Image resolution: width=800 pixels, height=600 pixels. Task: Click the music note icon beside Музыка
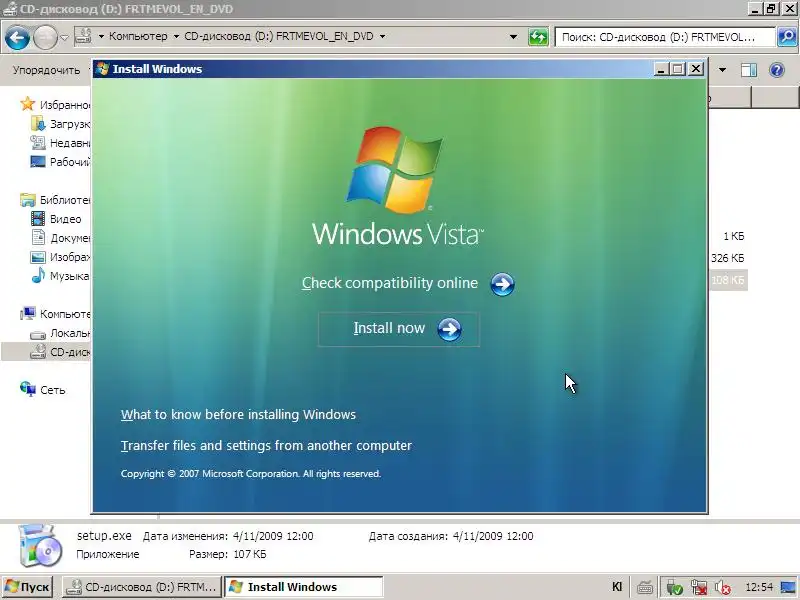(38, 276)
